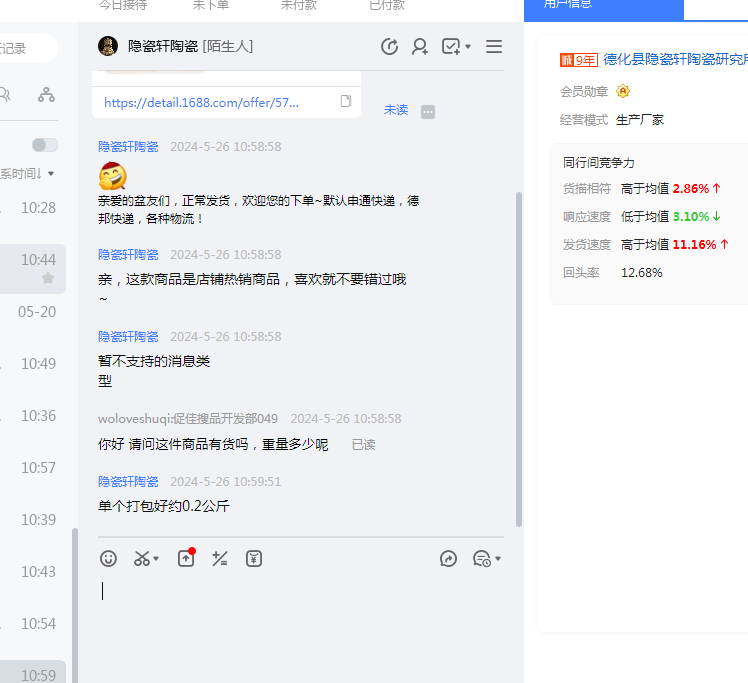Viewport: 748px width, 683px height.
Task: Click the circular refresh icon in chat header
Action: (x=390, y=47)
